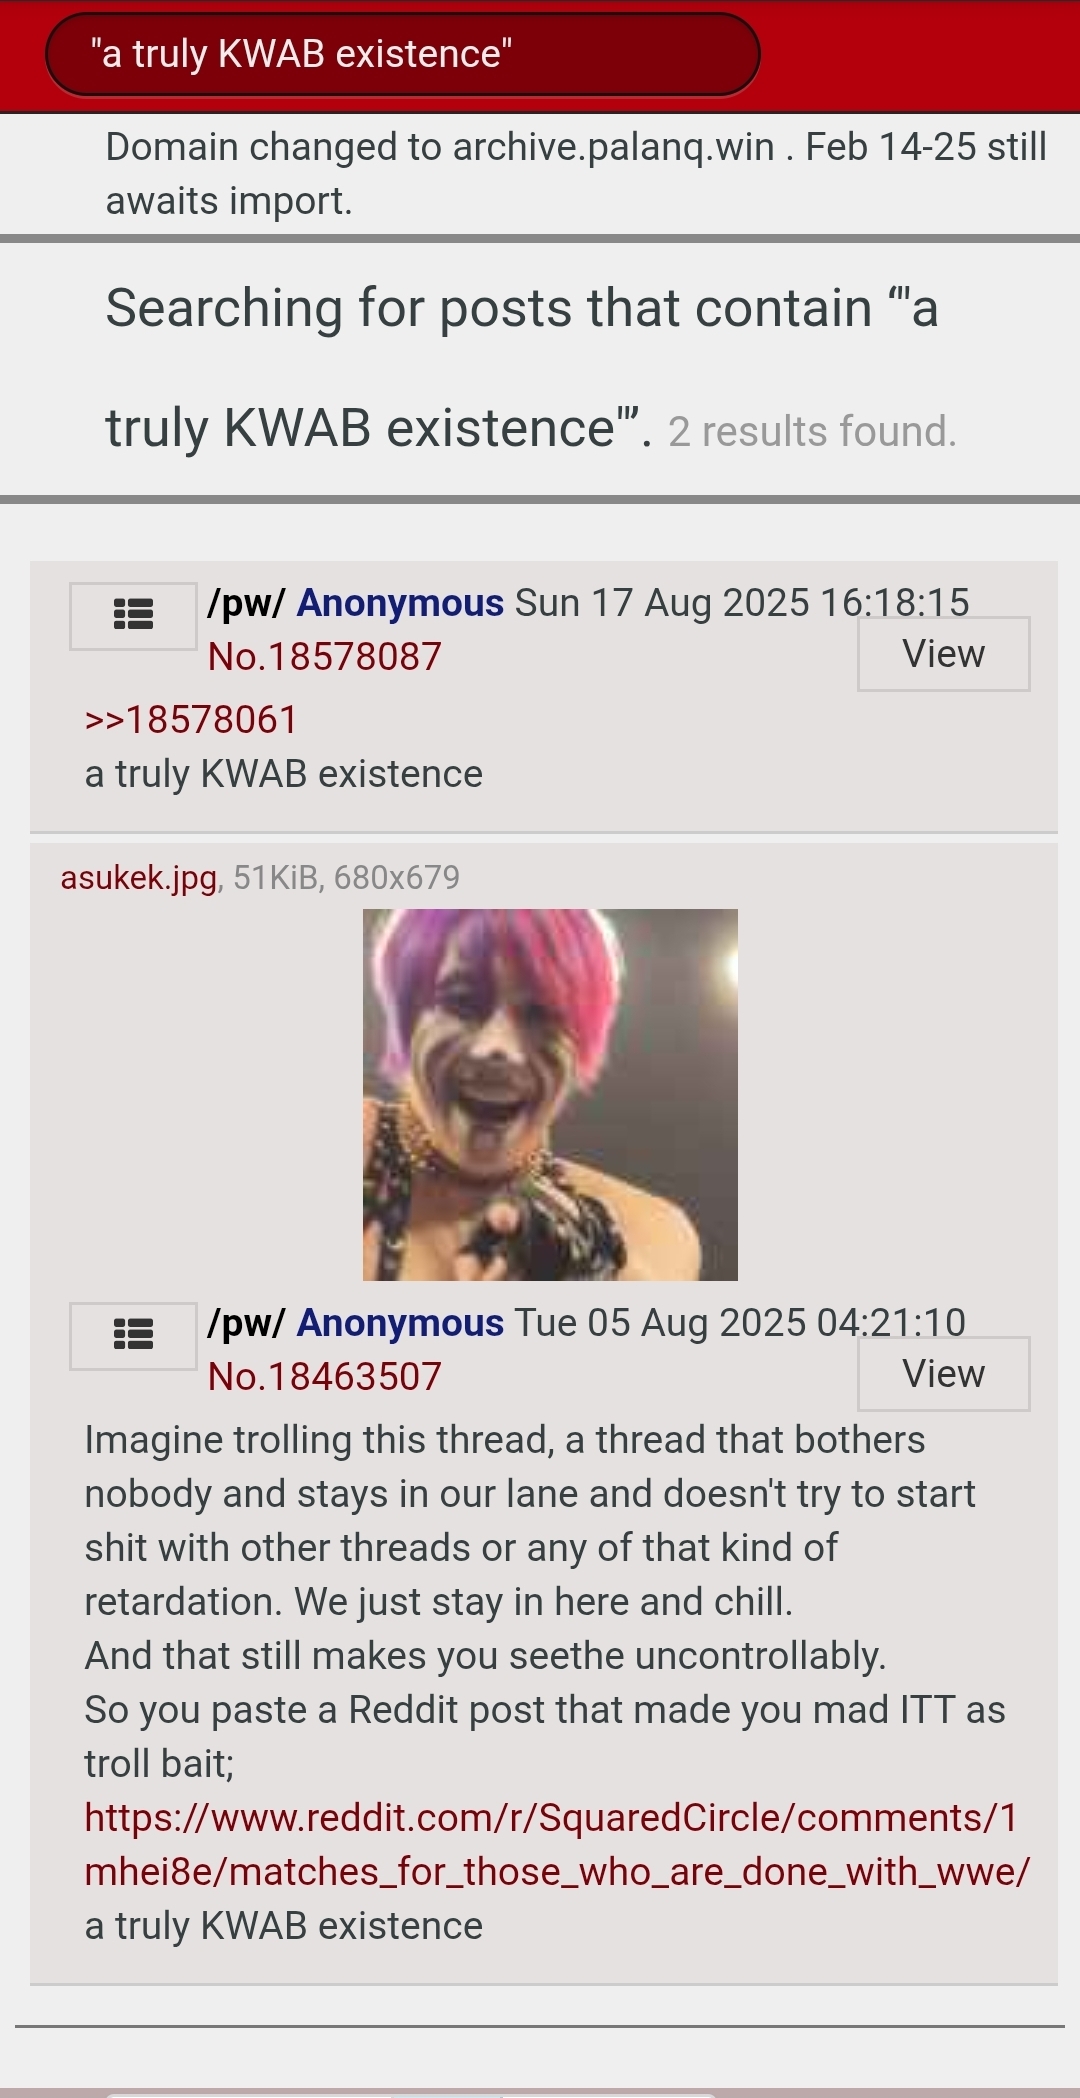Click the search field containing "a truly KWAB existence"
This screenshot has width=1080, height=2098.
[403, 55]
